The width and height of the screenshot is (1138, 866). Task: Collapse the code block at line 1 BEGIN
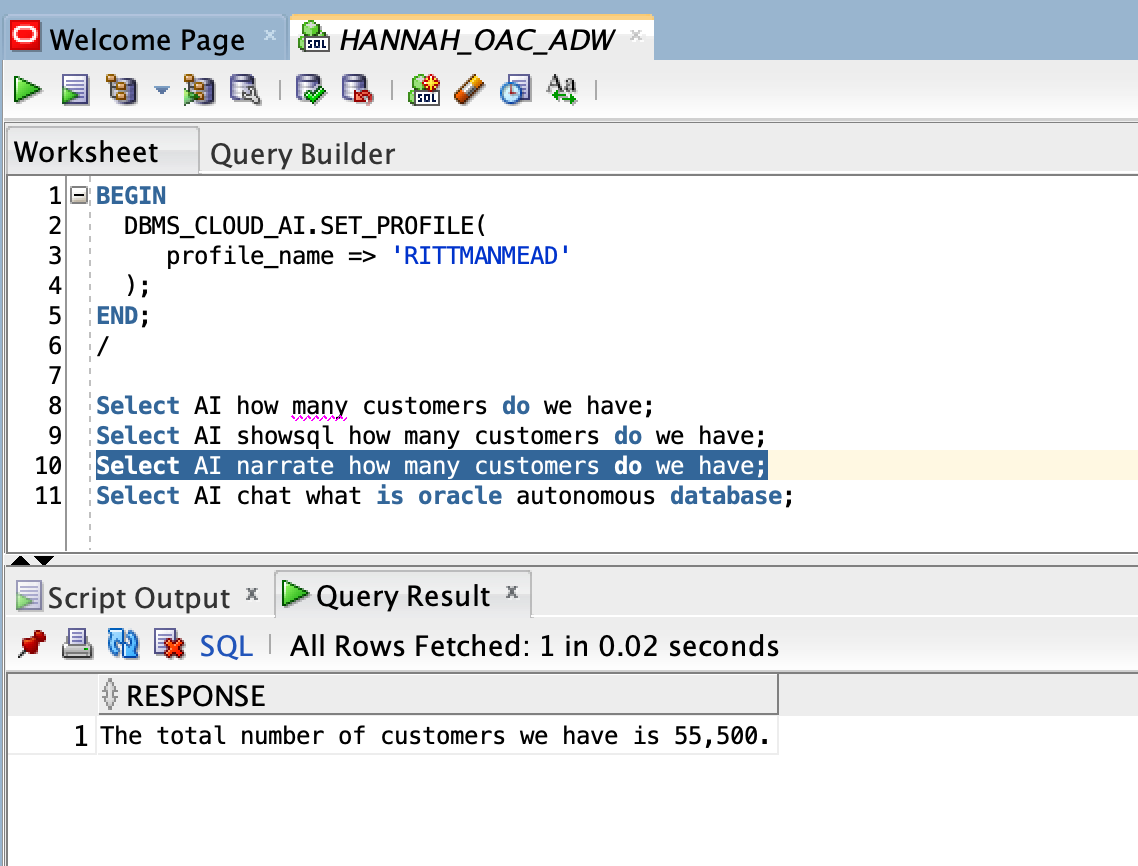click(78, 194)
